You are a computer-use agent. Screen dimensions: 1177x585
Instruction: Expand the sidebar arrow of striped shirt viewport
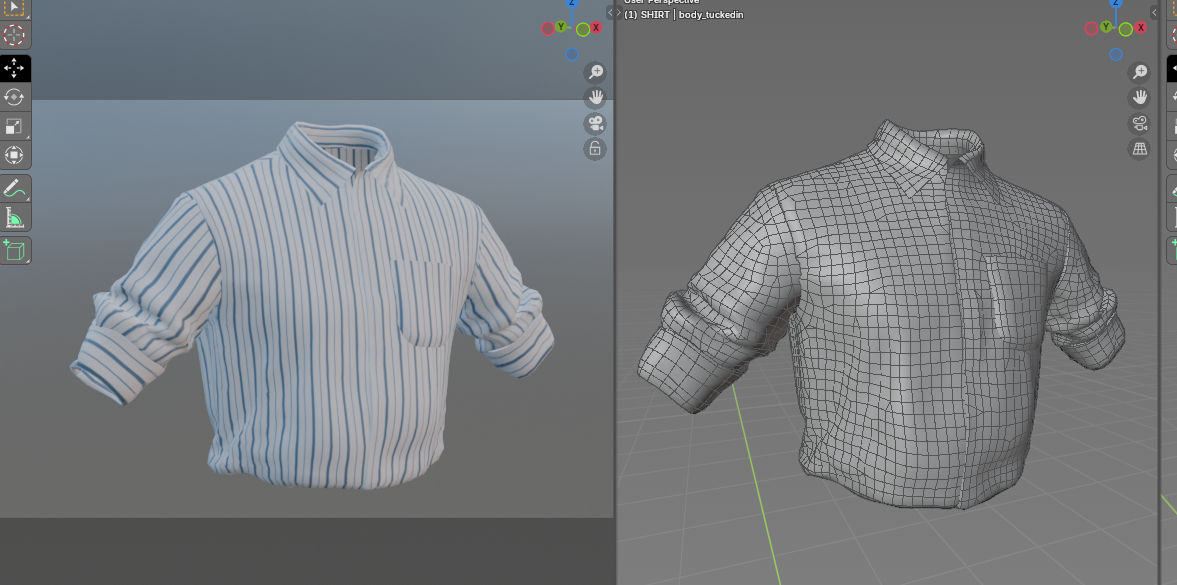point(611,13)
